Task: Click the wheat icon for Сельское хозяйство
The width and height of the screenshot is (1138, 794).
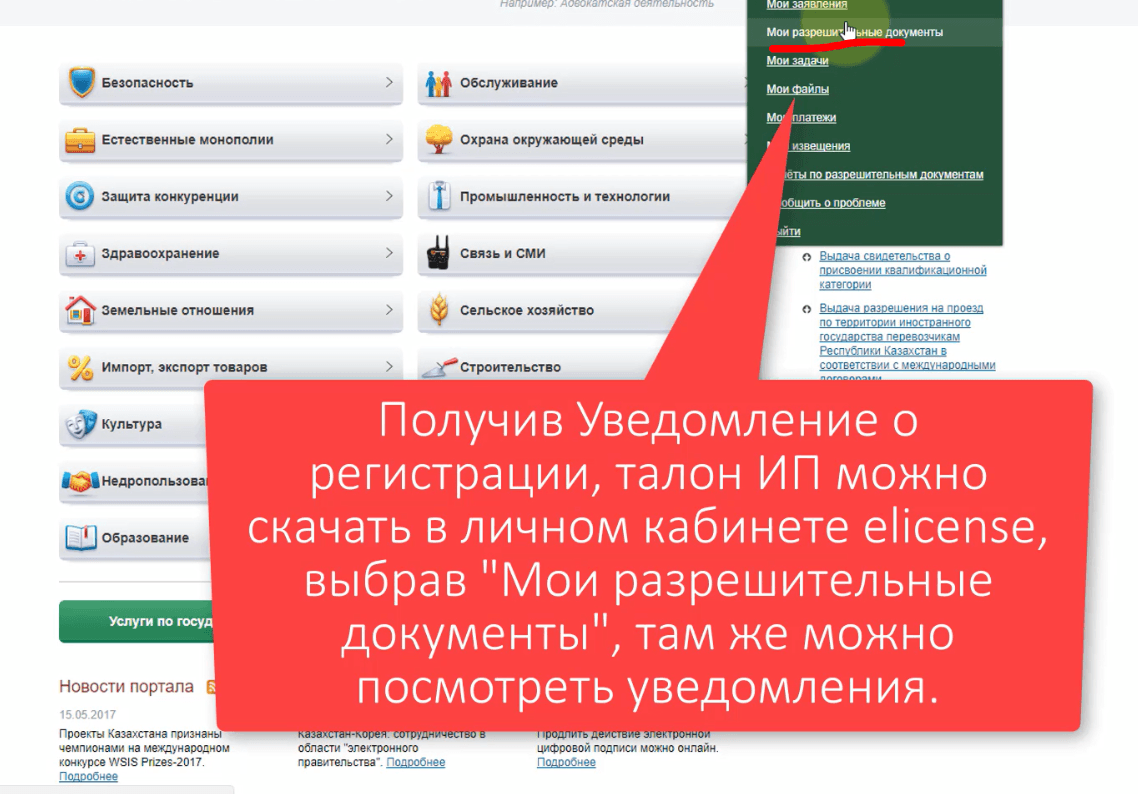Action: click(x=437, y=310)
